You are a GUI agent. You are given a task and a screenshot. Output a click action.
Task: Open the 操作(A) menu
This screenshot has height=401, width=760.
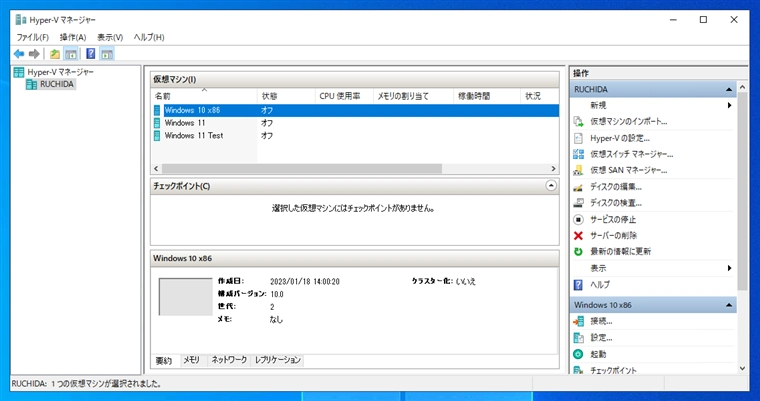(73, 37)
